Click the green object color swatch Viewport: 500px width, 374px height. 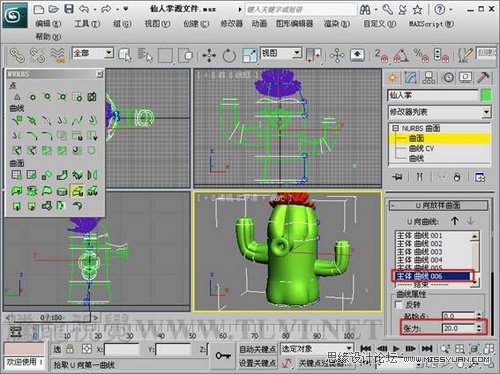tap(486, 95)
